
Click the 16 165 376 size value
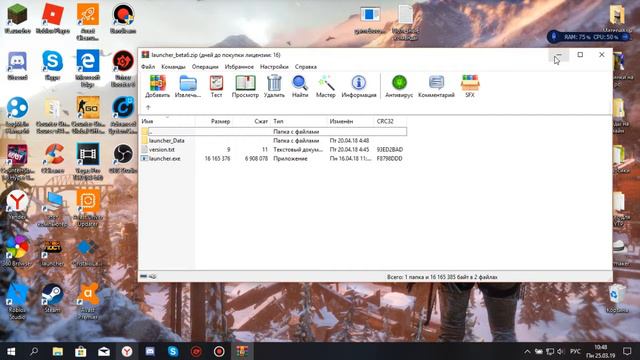[217, 158]
